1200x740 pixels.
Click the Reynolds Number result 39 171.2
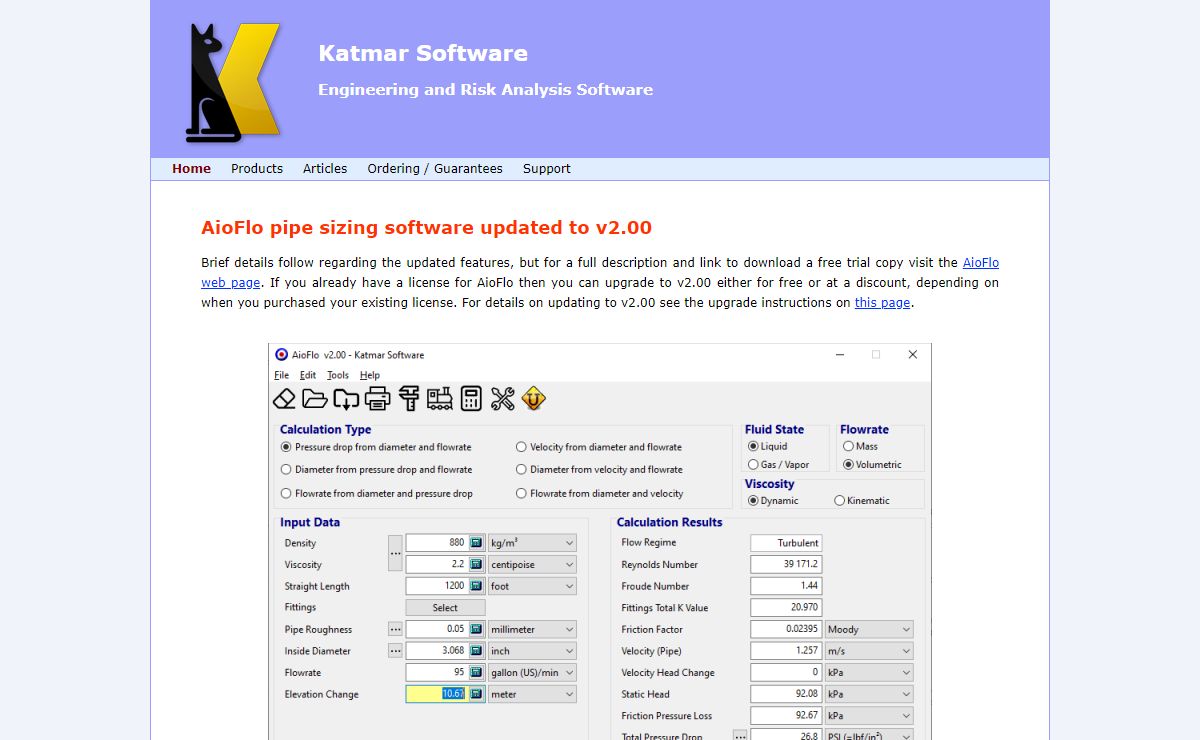786,564
